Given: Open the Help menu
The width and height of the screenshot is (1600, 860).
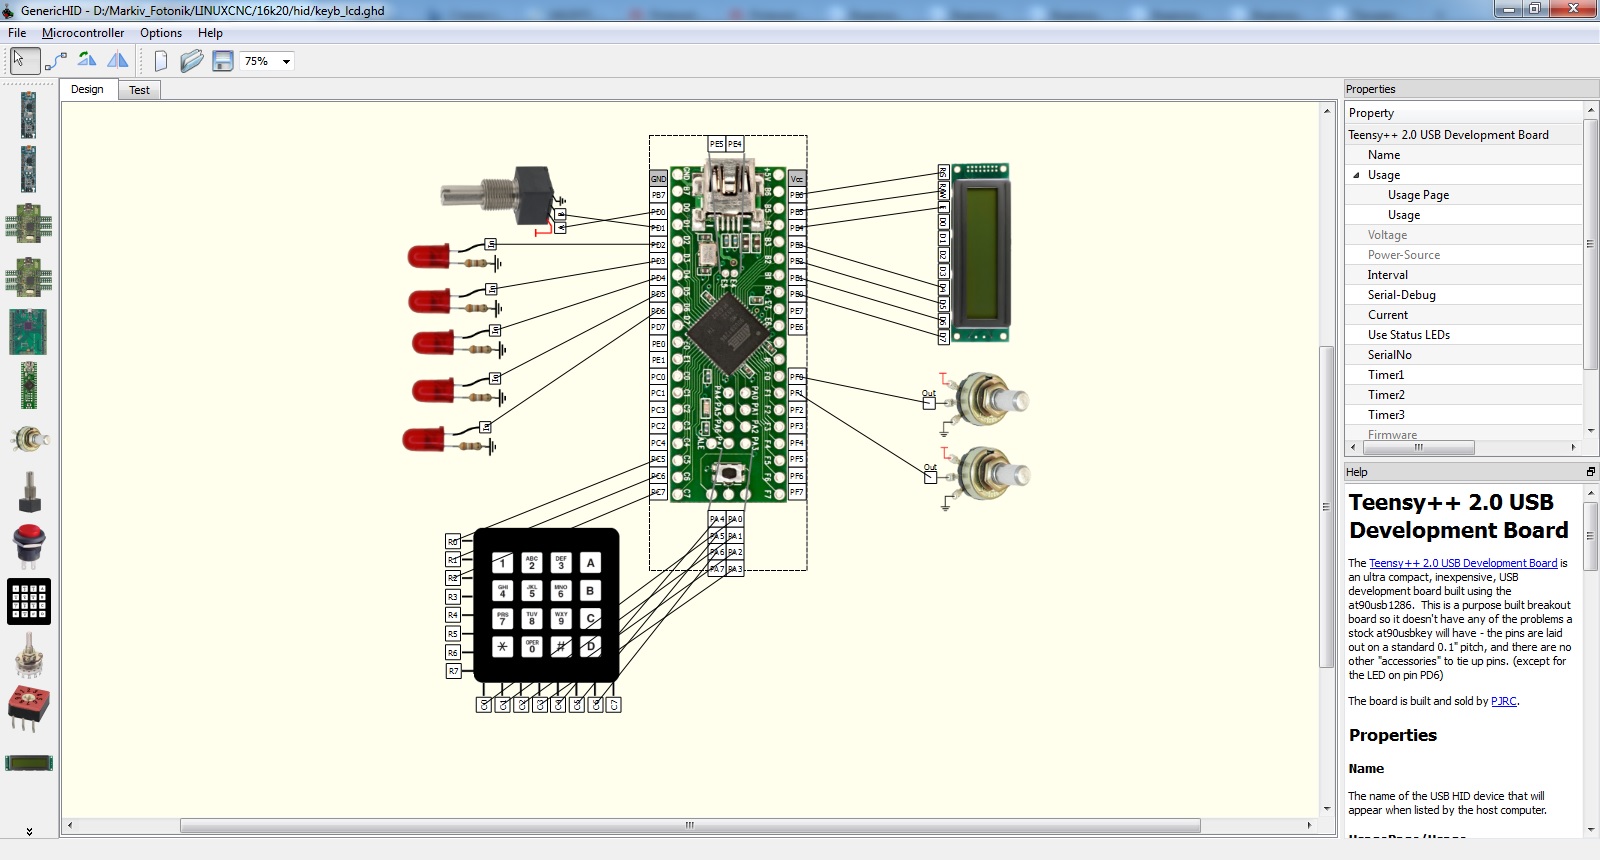Looking at the screenshot, I should tap(210, 33).
